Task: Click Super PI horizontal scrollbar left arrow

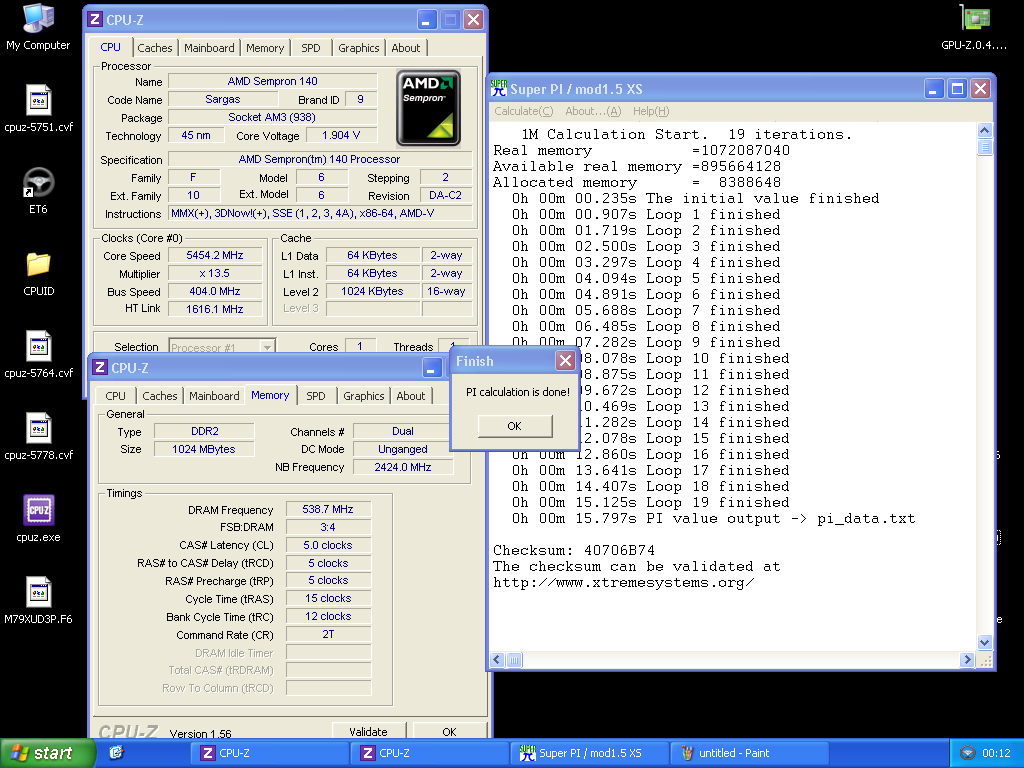Action: pos(497,660)
